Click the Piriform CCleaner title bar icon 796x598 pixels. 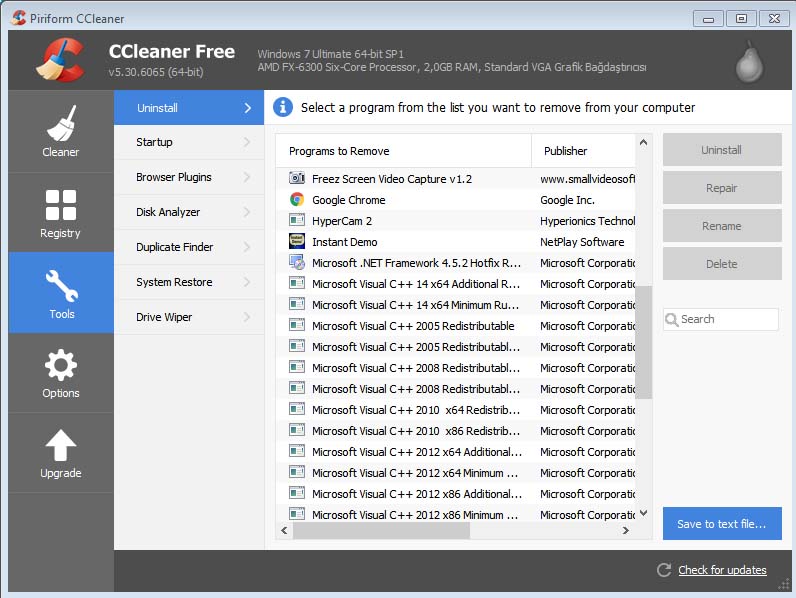click(x=18, y=18)
